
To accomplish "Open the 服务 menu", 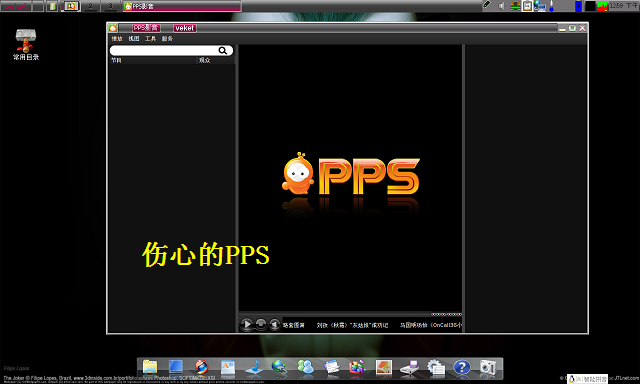I will tap(167, 39).
